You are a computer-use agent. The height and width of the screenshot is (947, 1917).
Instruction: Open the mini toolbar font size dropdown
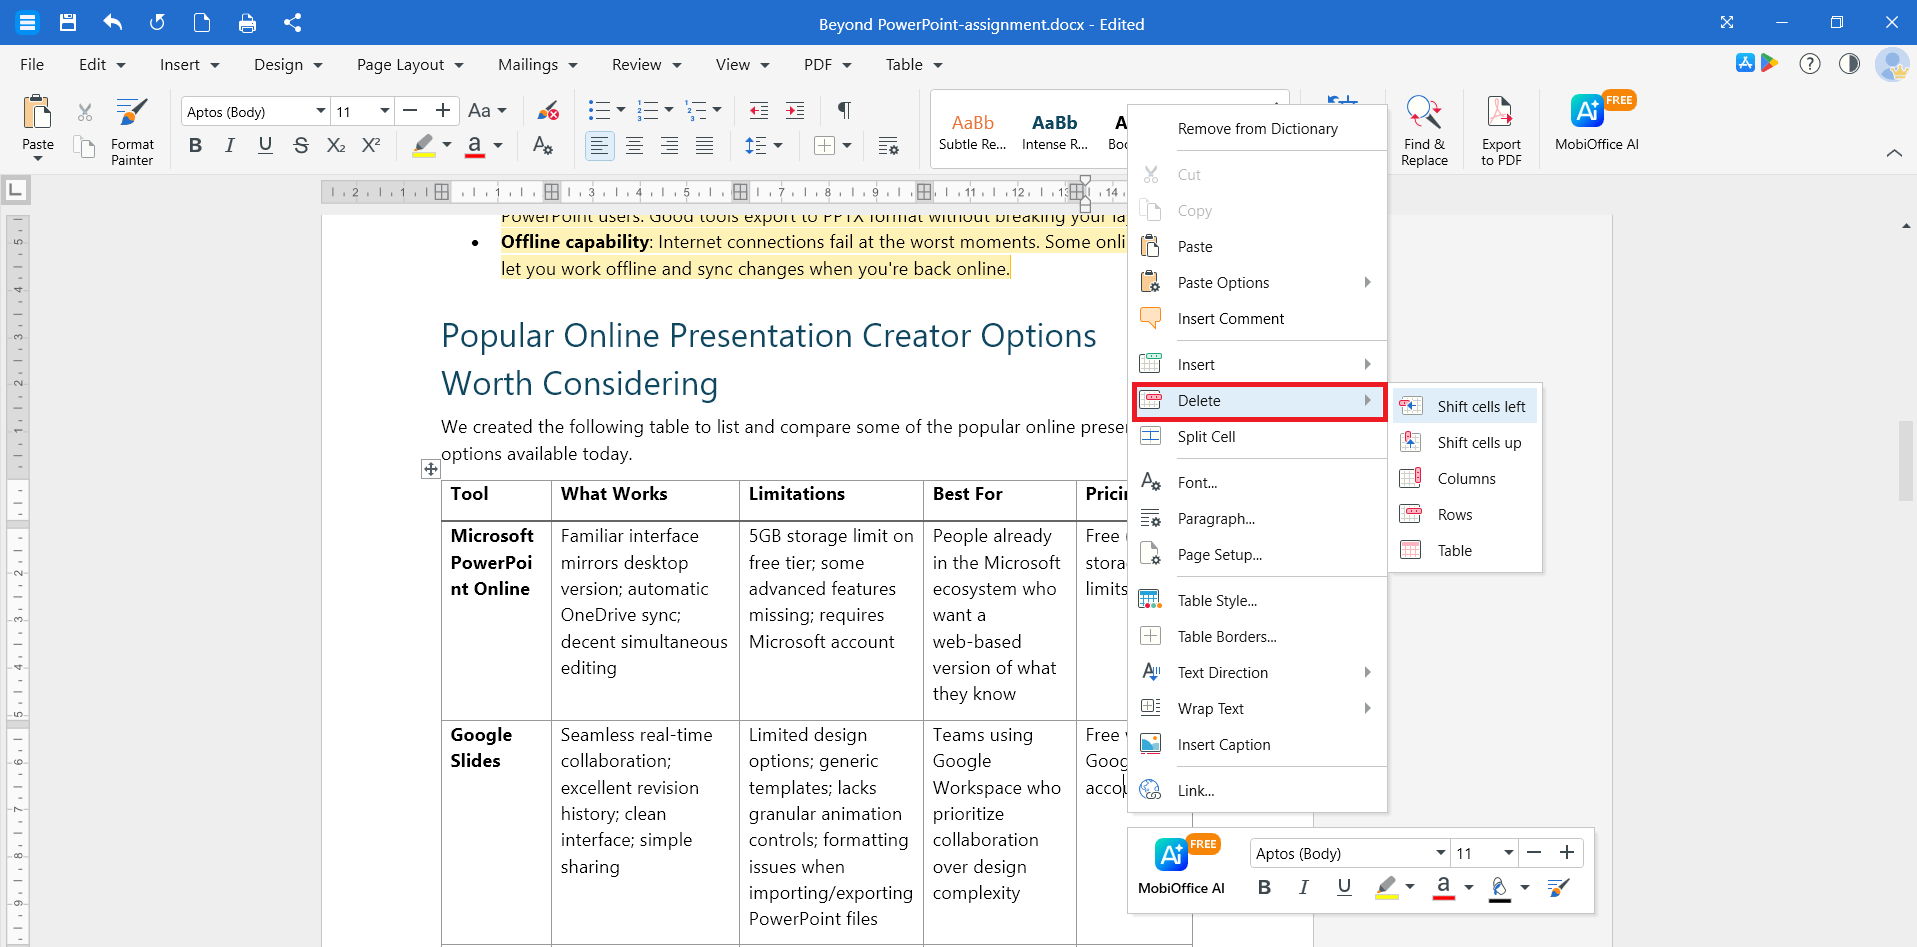(1508, 853)
